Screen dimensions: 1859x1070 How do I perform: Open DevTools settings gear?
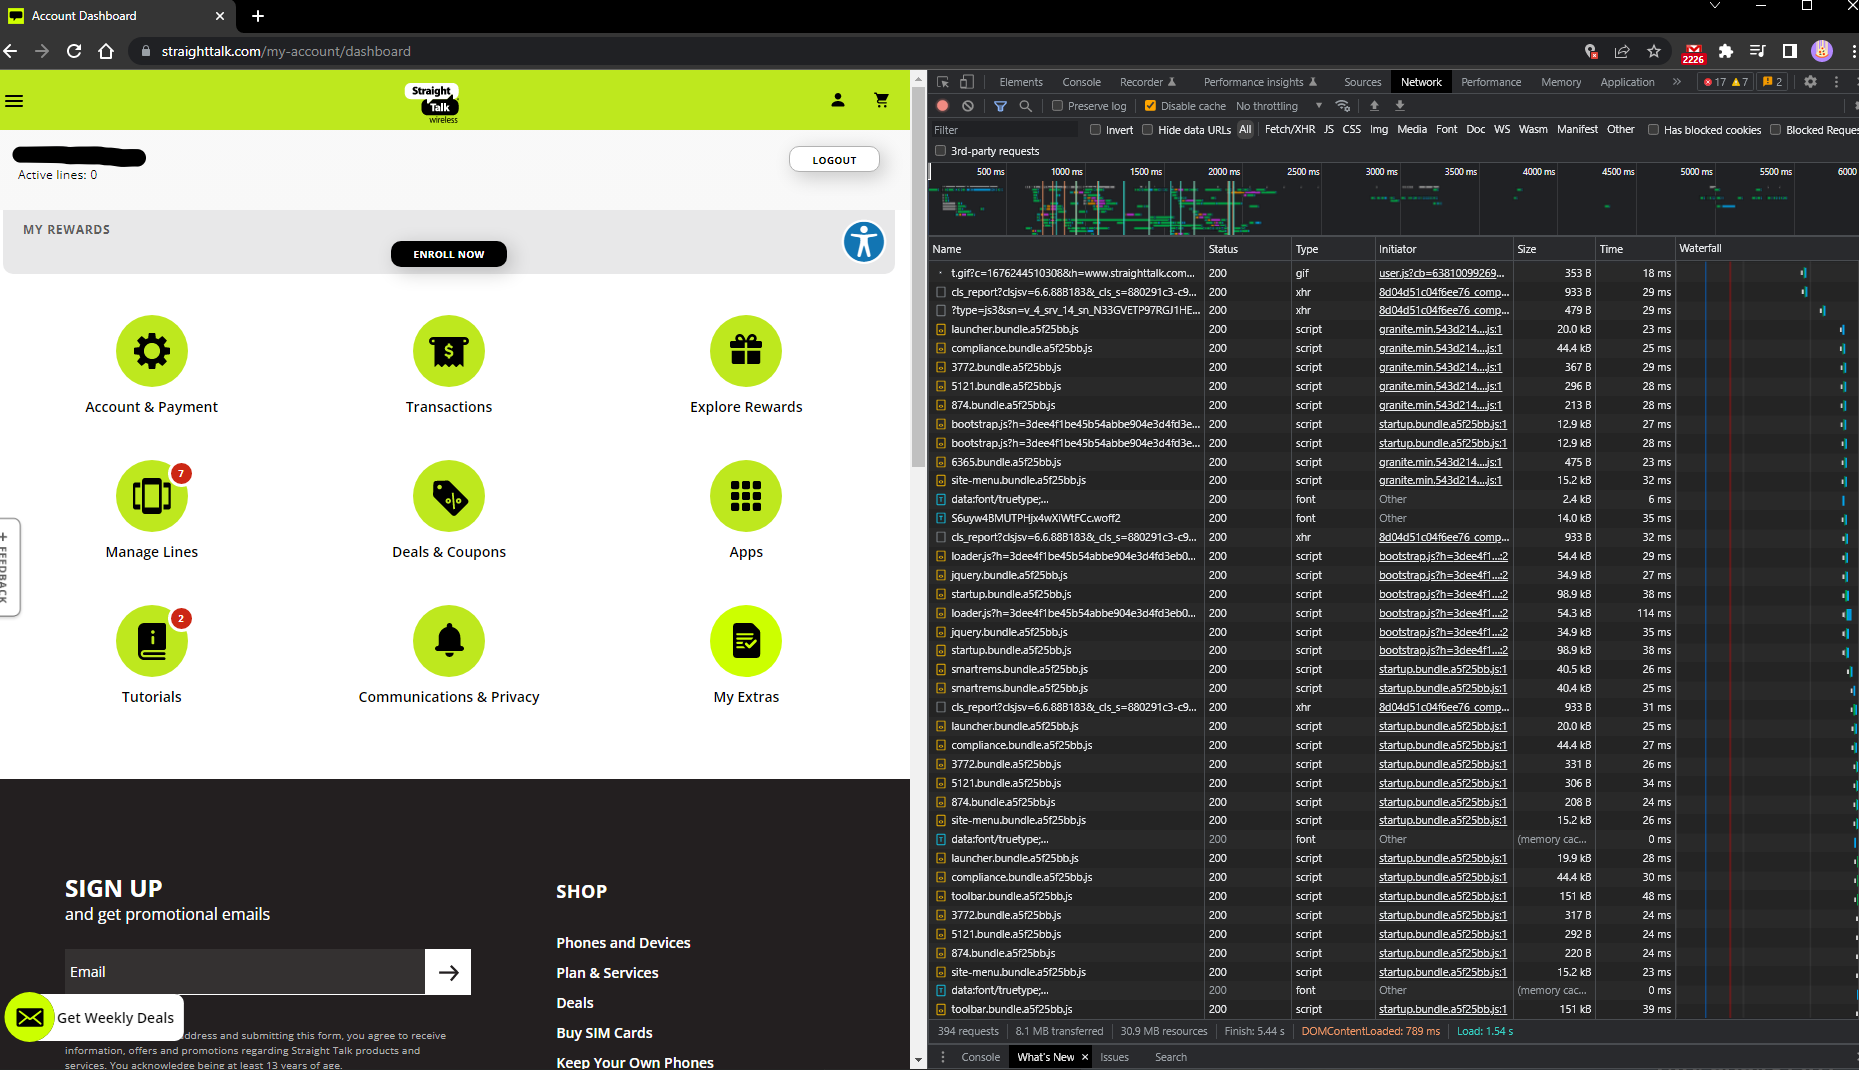coord(1810,82)
